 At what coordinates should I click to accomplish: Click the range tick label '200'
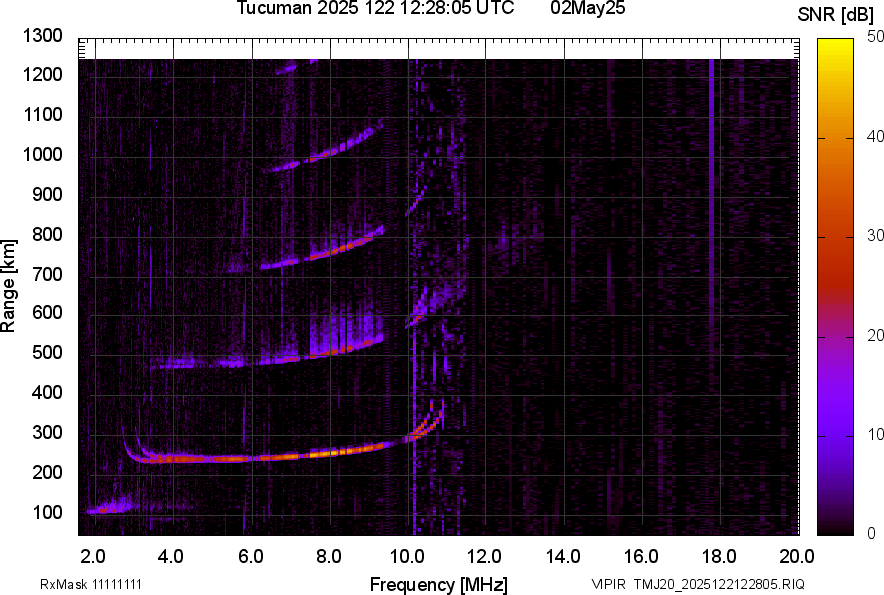[47, 472]
